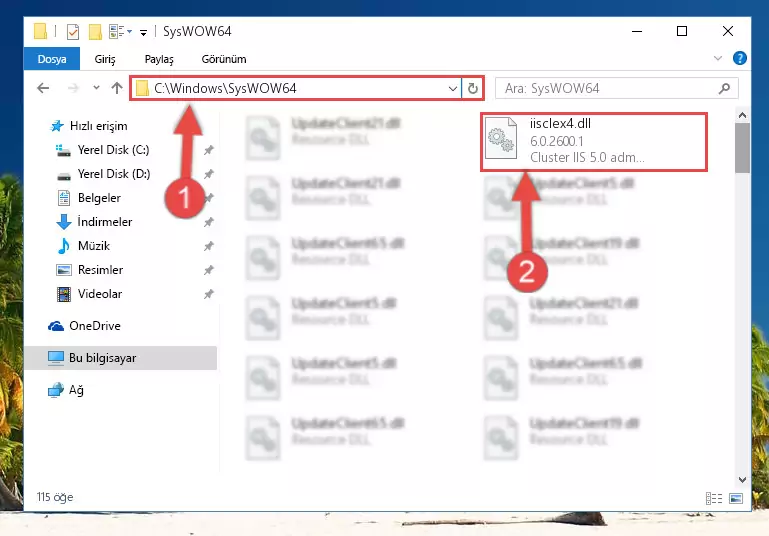Screen dimensions: 769x536
Task: Click the title bar folder icon
Action: pyautogui.click(x=41, y=31)
